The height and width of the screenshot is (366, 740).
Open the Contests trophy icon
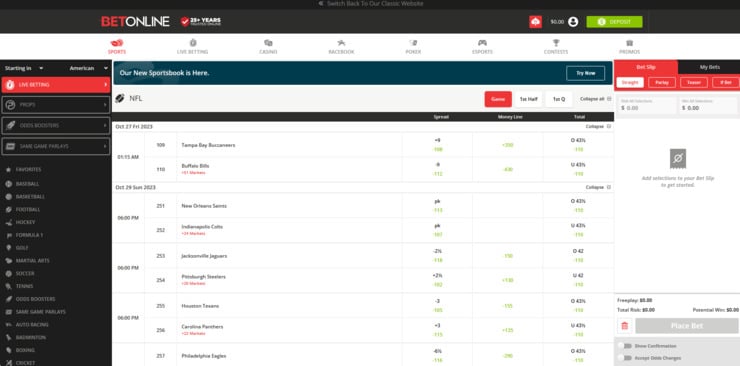click(x=556, y=43)
